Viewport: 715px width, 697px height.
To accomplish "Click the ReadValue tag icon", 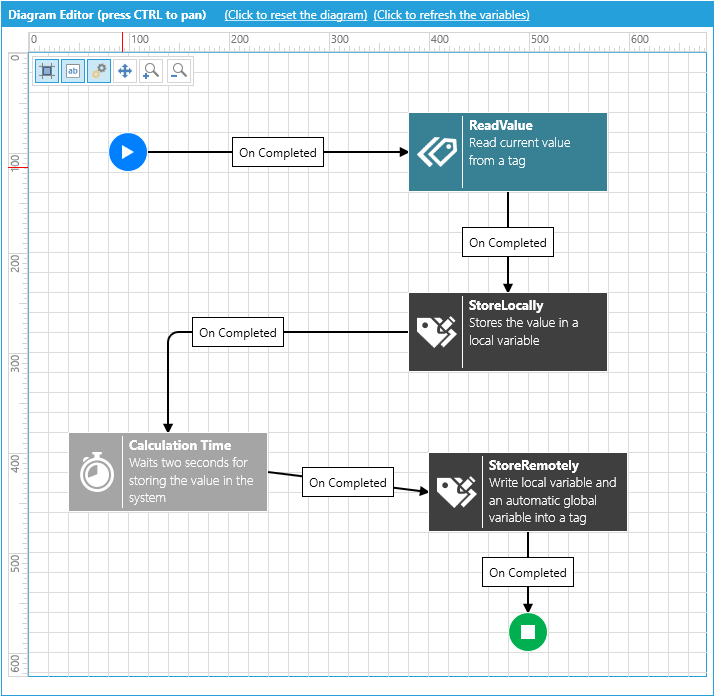I will [x=436, y=152].
